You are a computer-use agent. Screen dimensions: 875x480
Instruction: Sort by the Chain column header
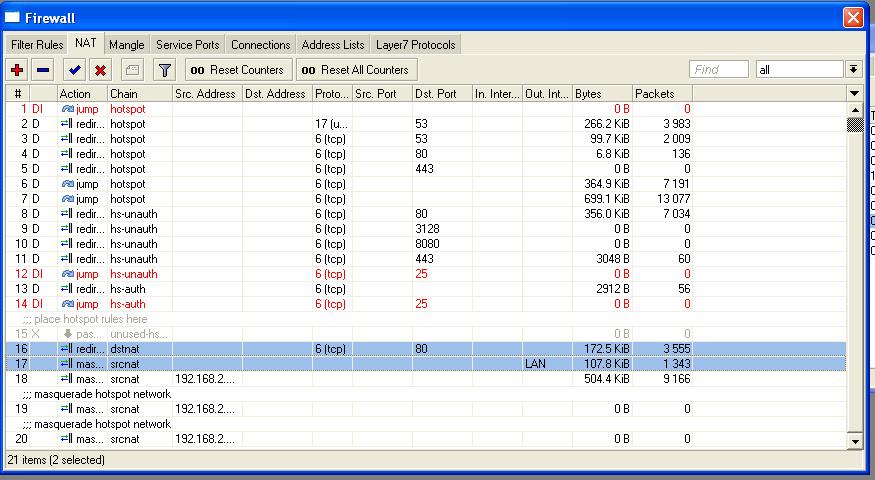click(x=140, y=93)
